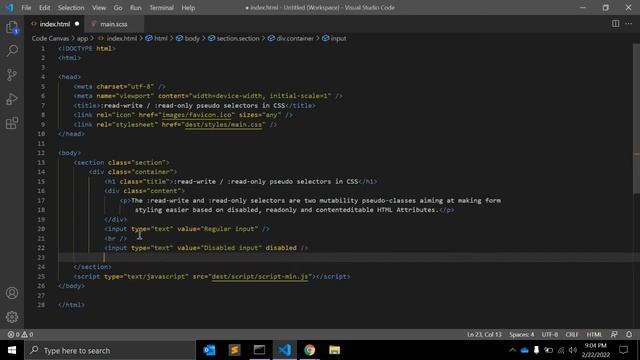The width and height of the screenshot is (640, 360).
Task: Open the Run menu
Action: (136, 8)
